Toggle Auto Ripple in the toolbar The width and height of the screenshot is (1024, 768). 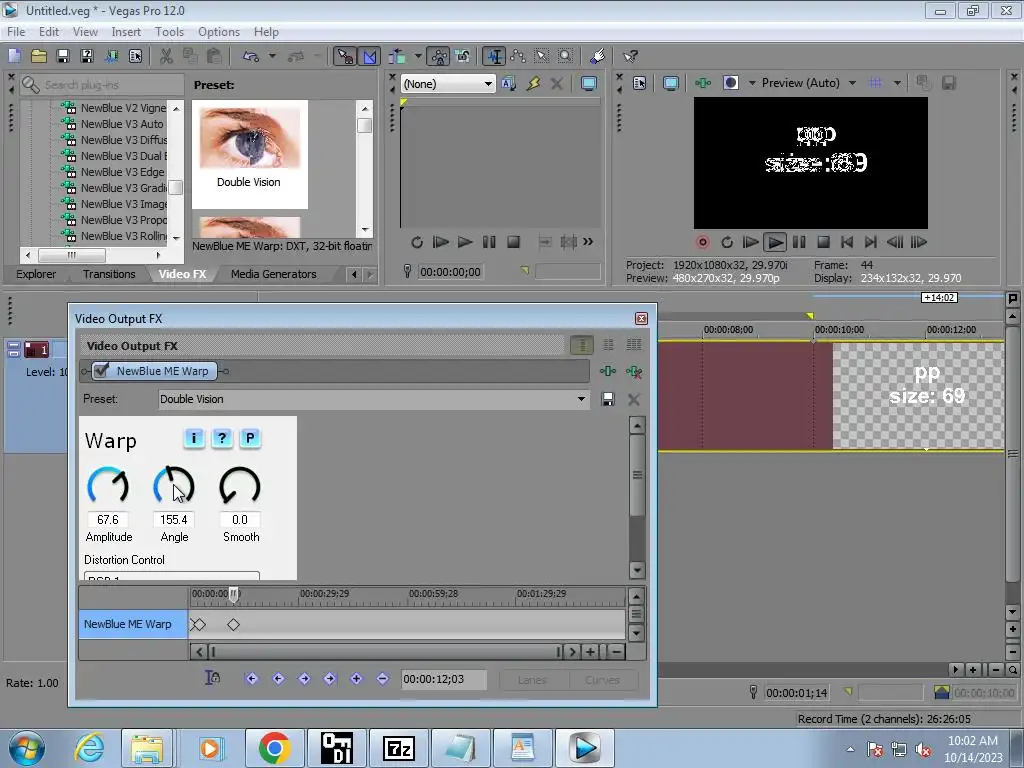(x=397, y=56)
